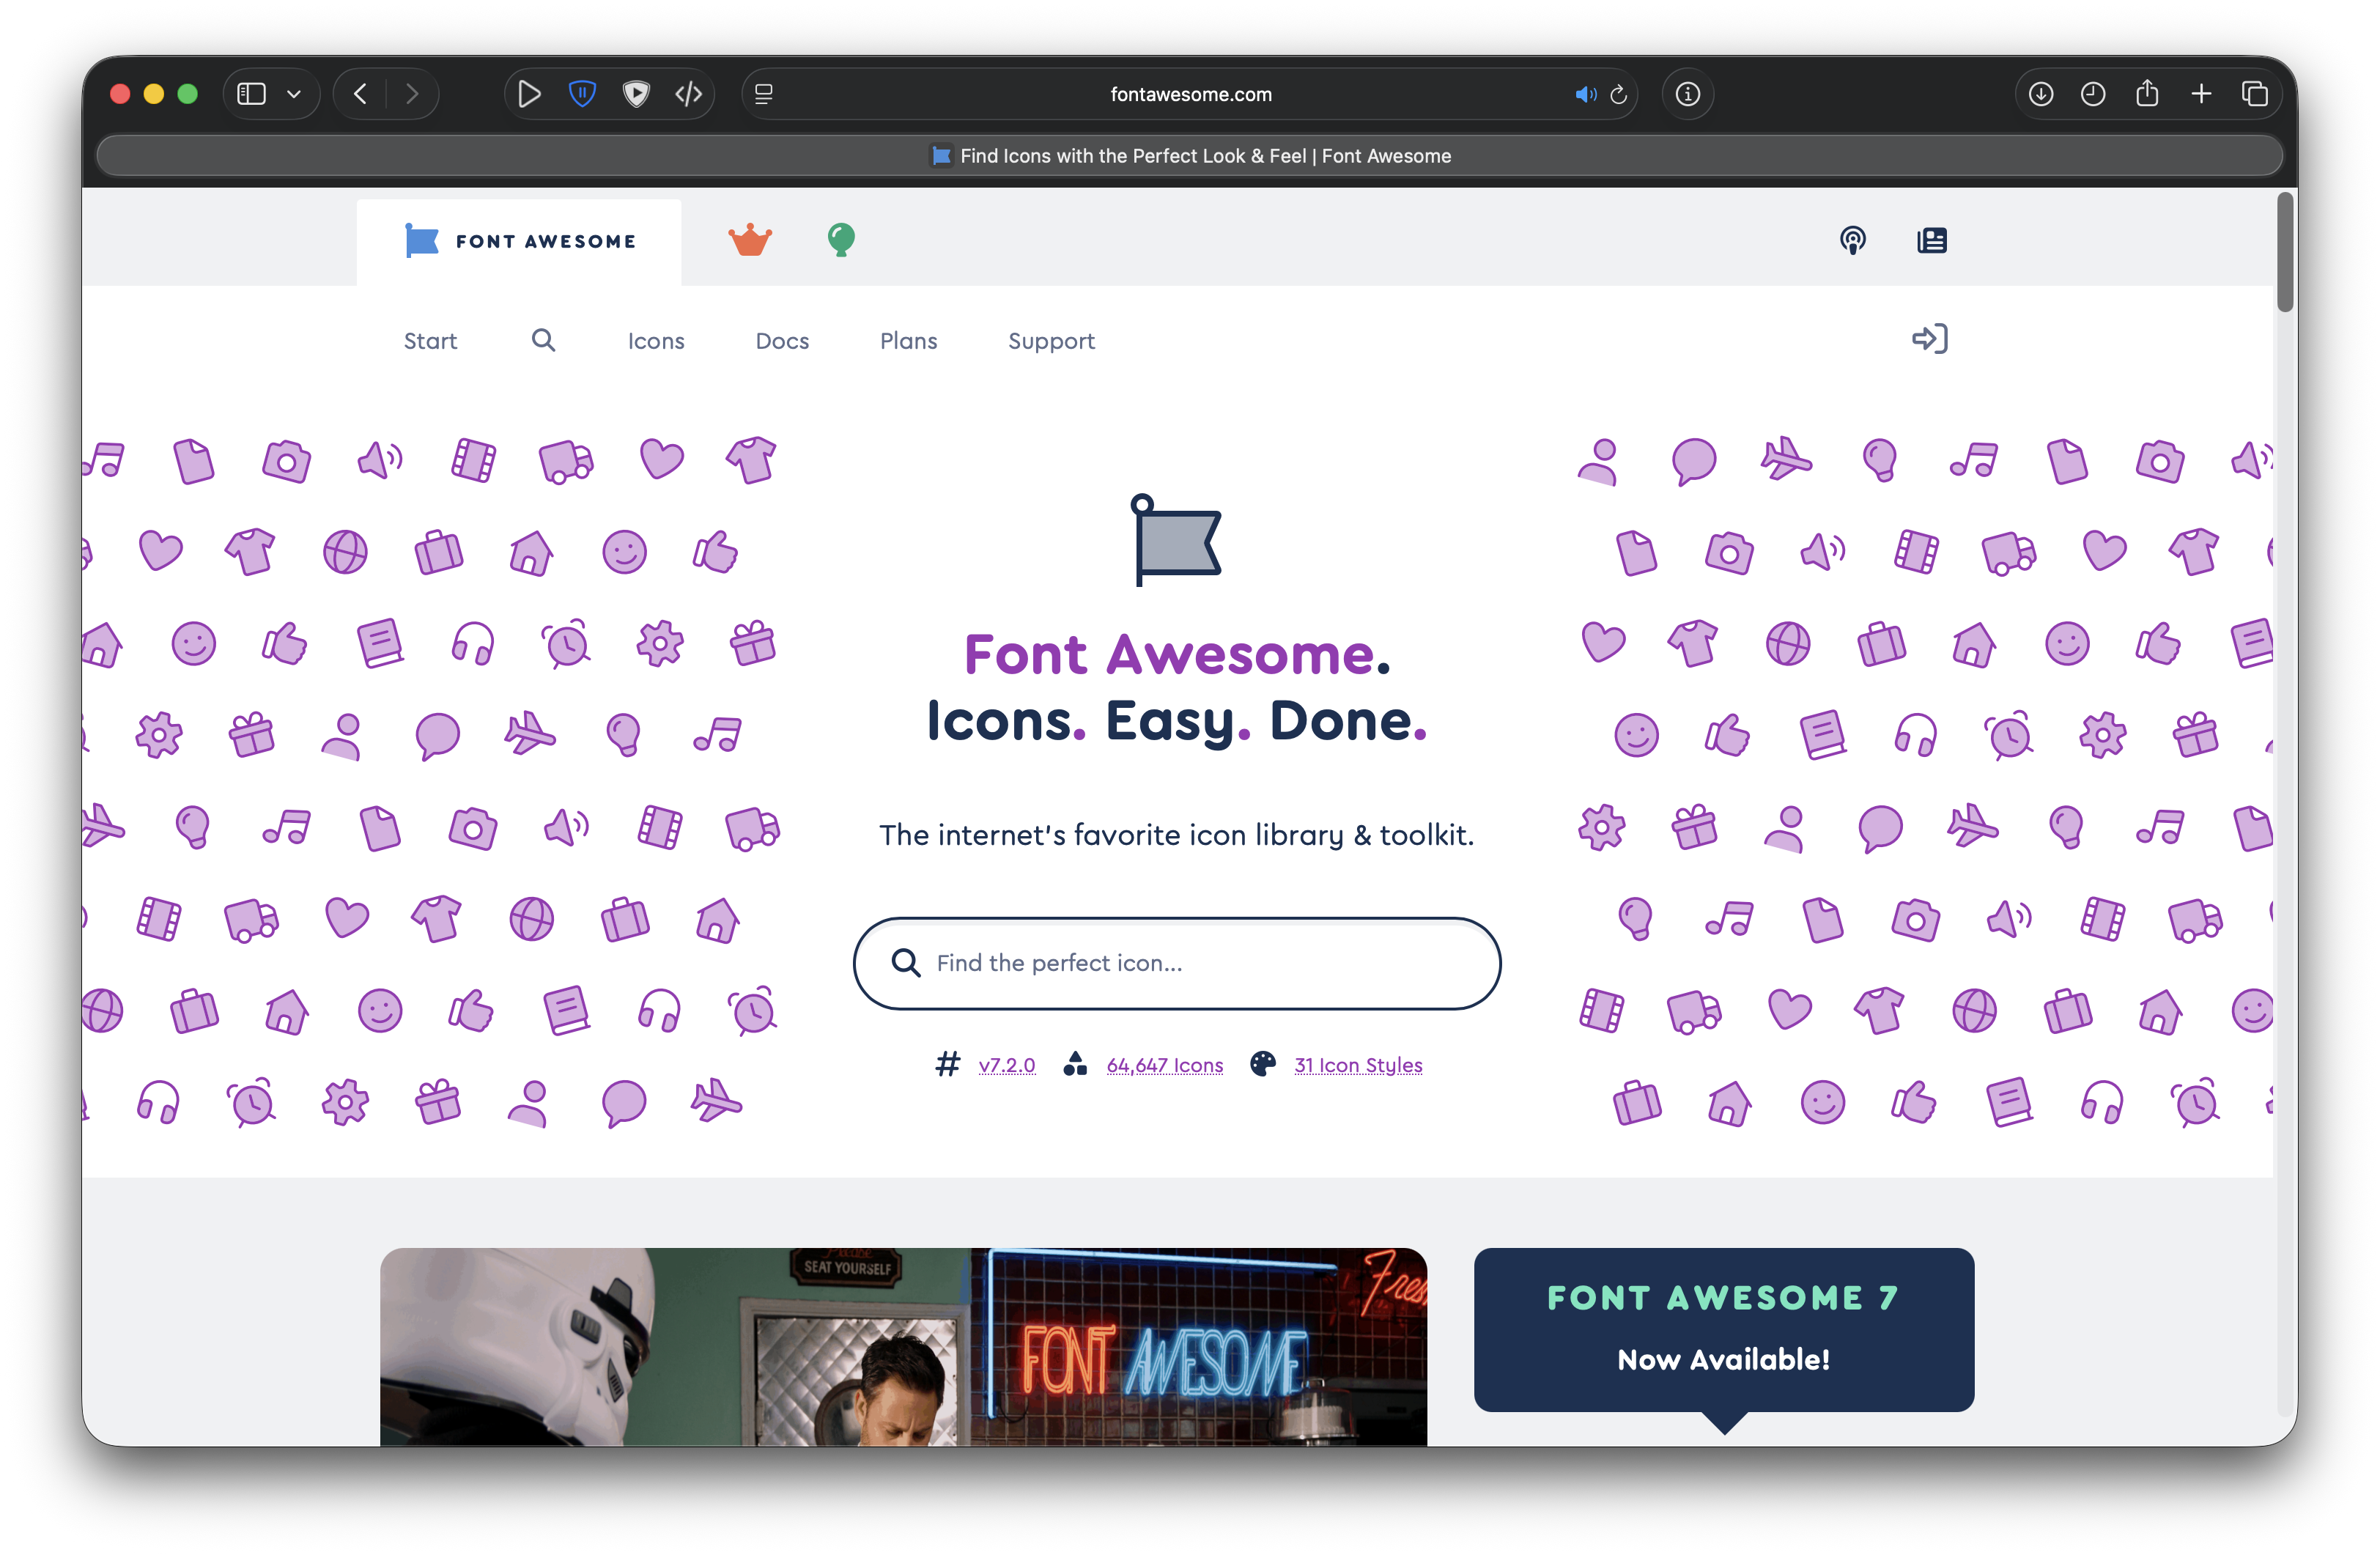Open the green balloon icon tab
This screenshot has width=2380, height=1555.
click(841, 240)
